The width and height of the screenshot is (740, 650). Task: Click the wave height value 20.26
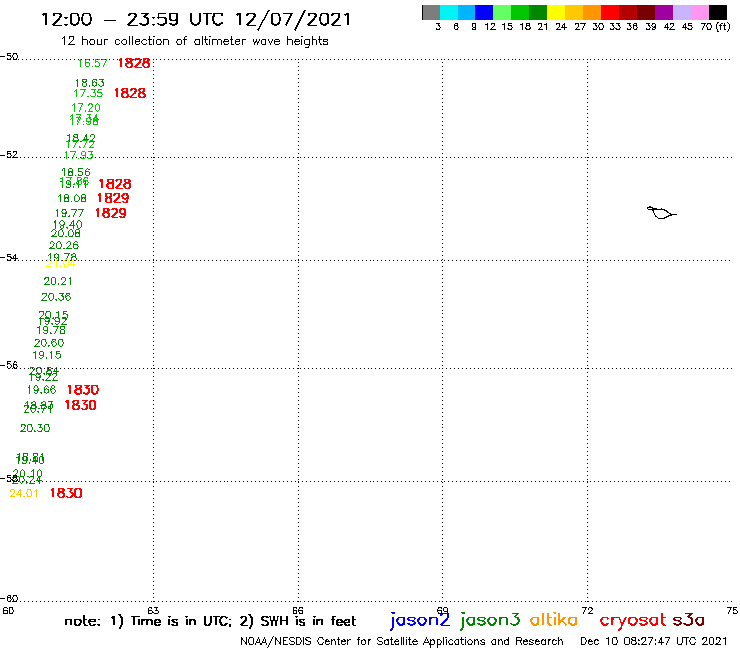click(x=64, y=245)
